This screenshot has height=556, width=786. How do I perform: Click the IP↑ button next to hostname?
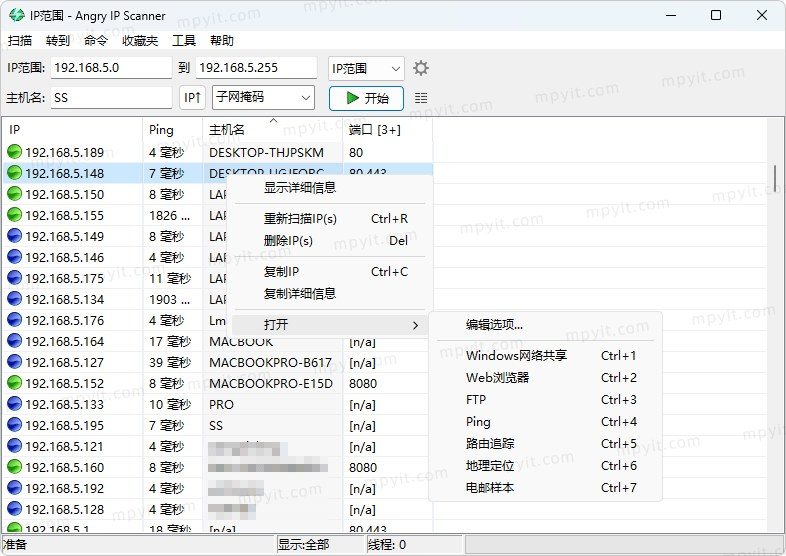tap(192, 98)
